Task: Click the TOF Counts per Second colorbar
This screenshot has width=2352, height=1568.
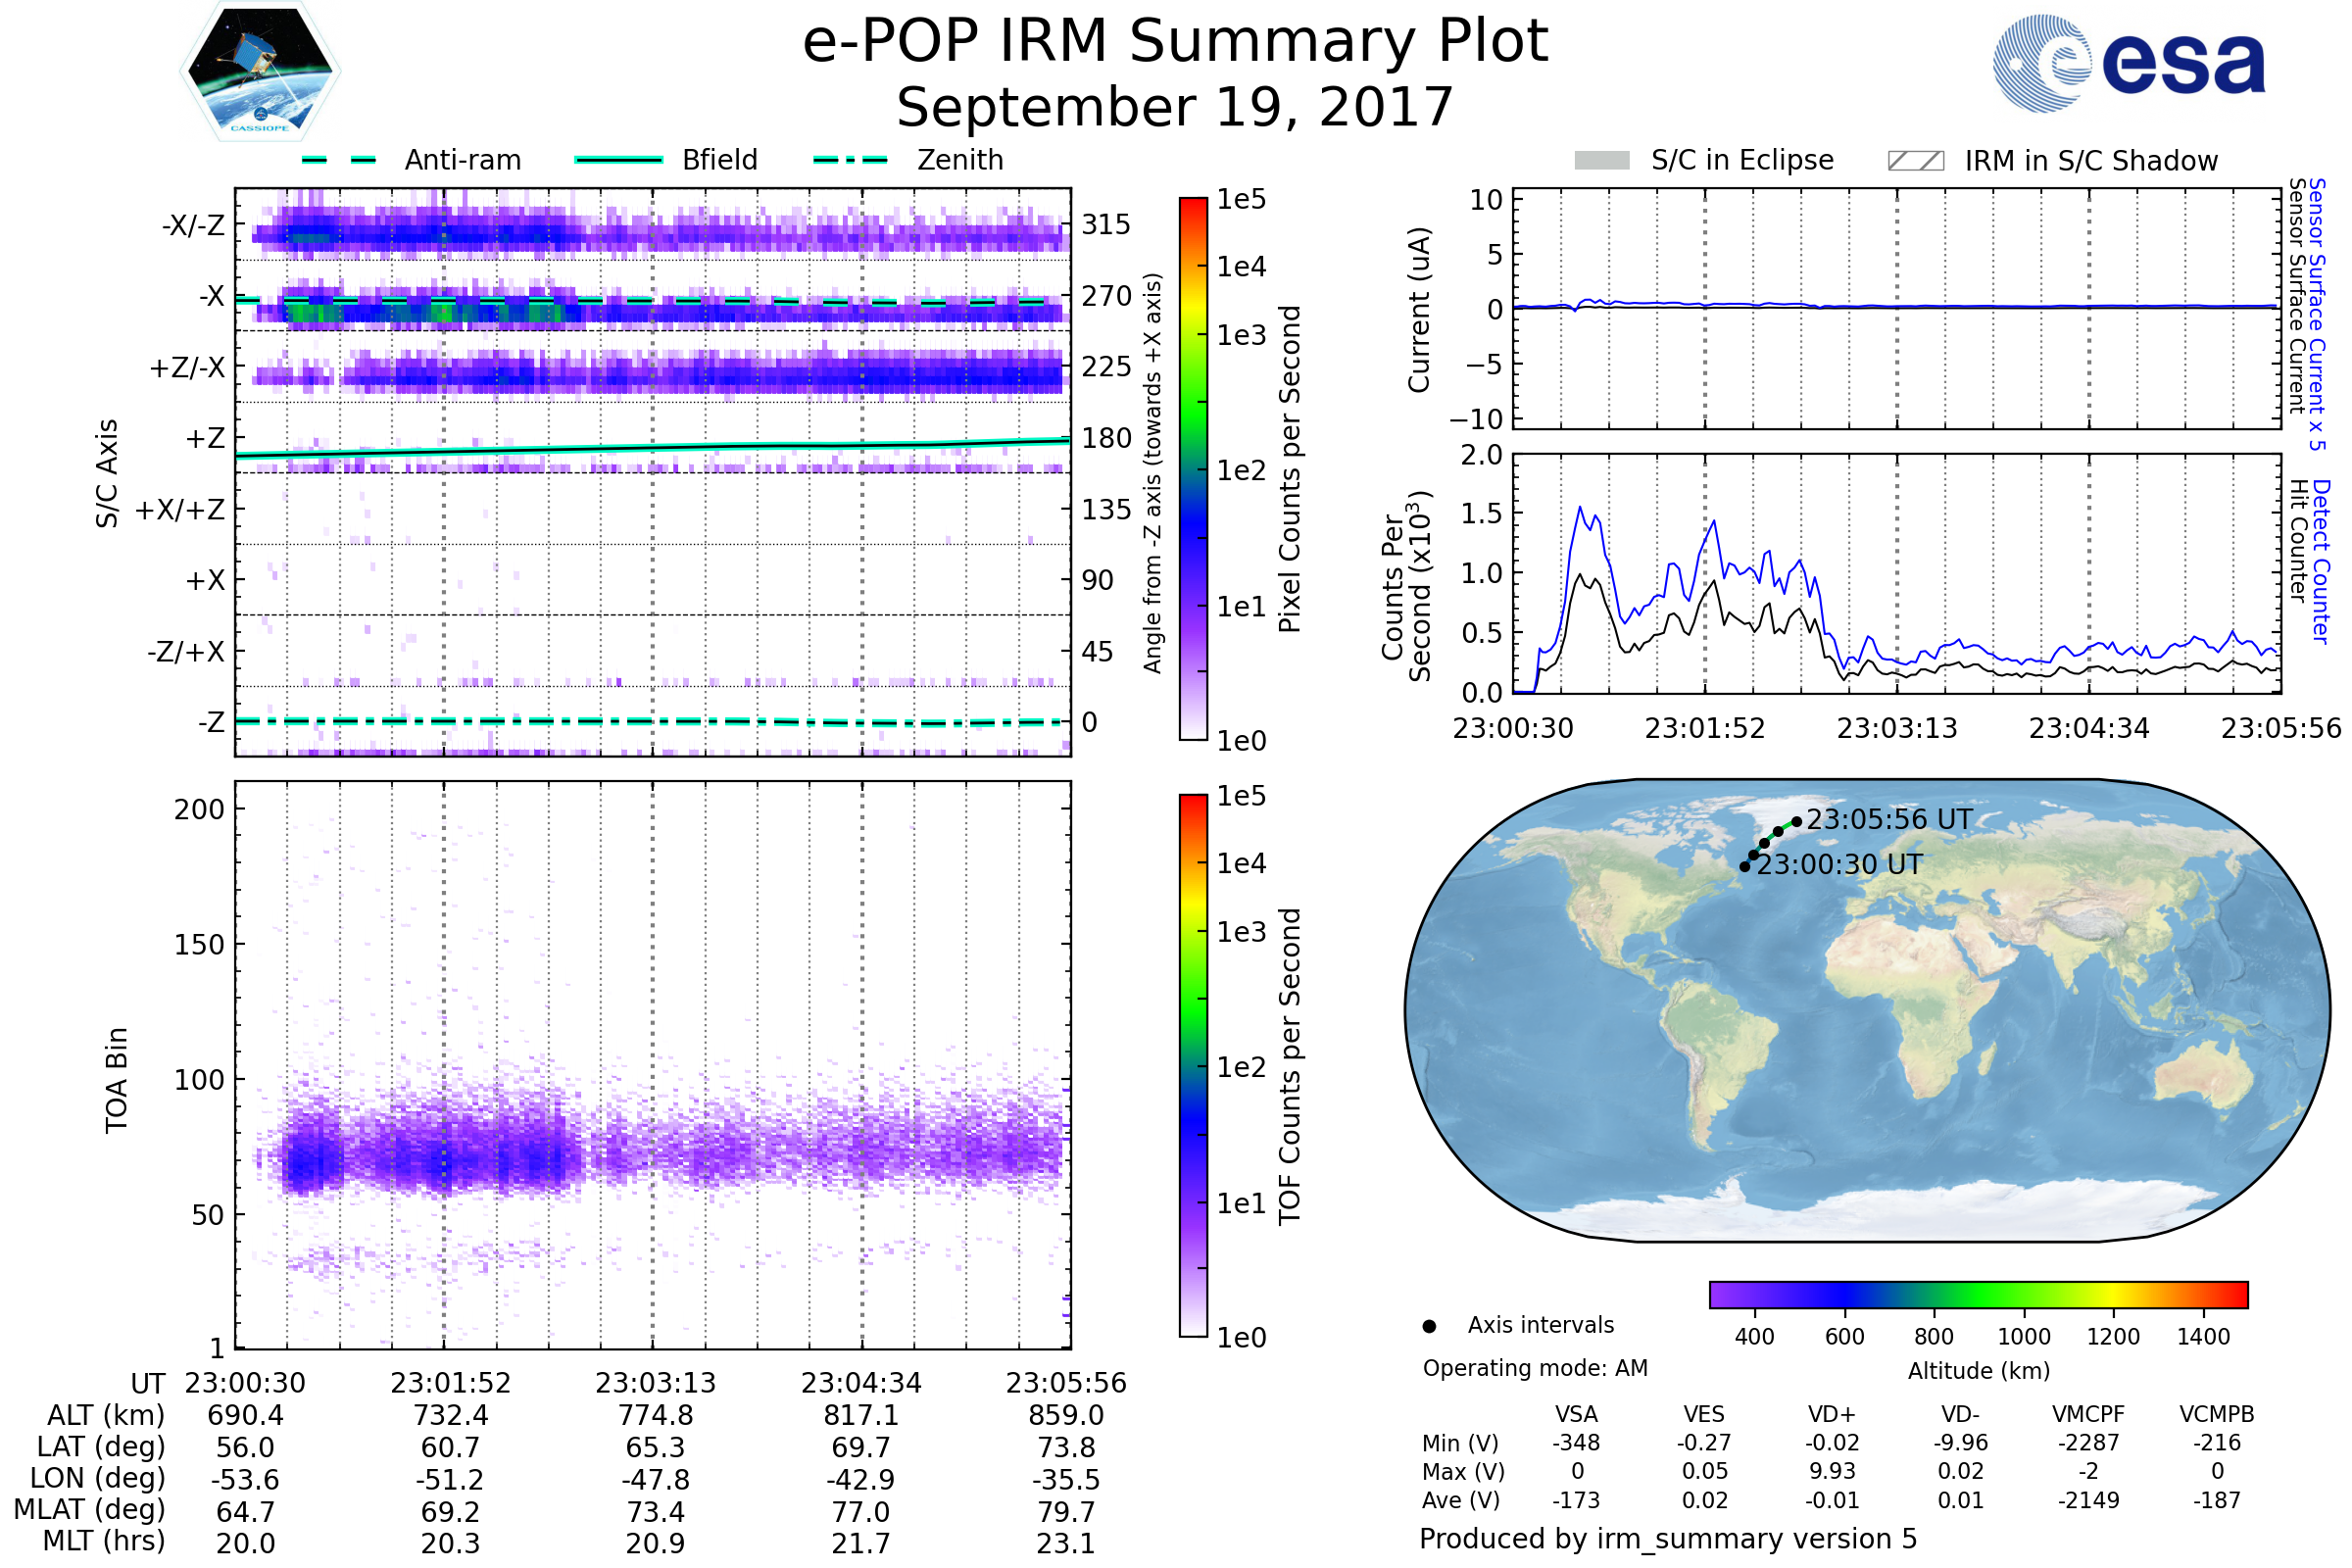Action: tap(1193, 1065)
